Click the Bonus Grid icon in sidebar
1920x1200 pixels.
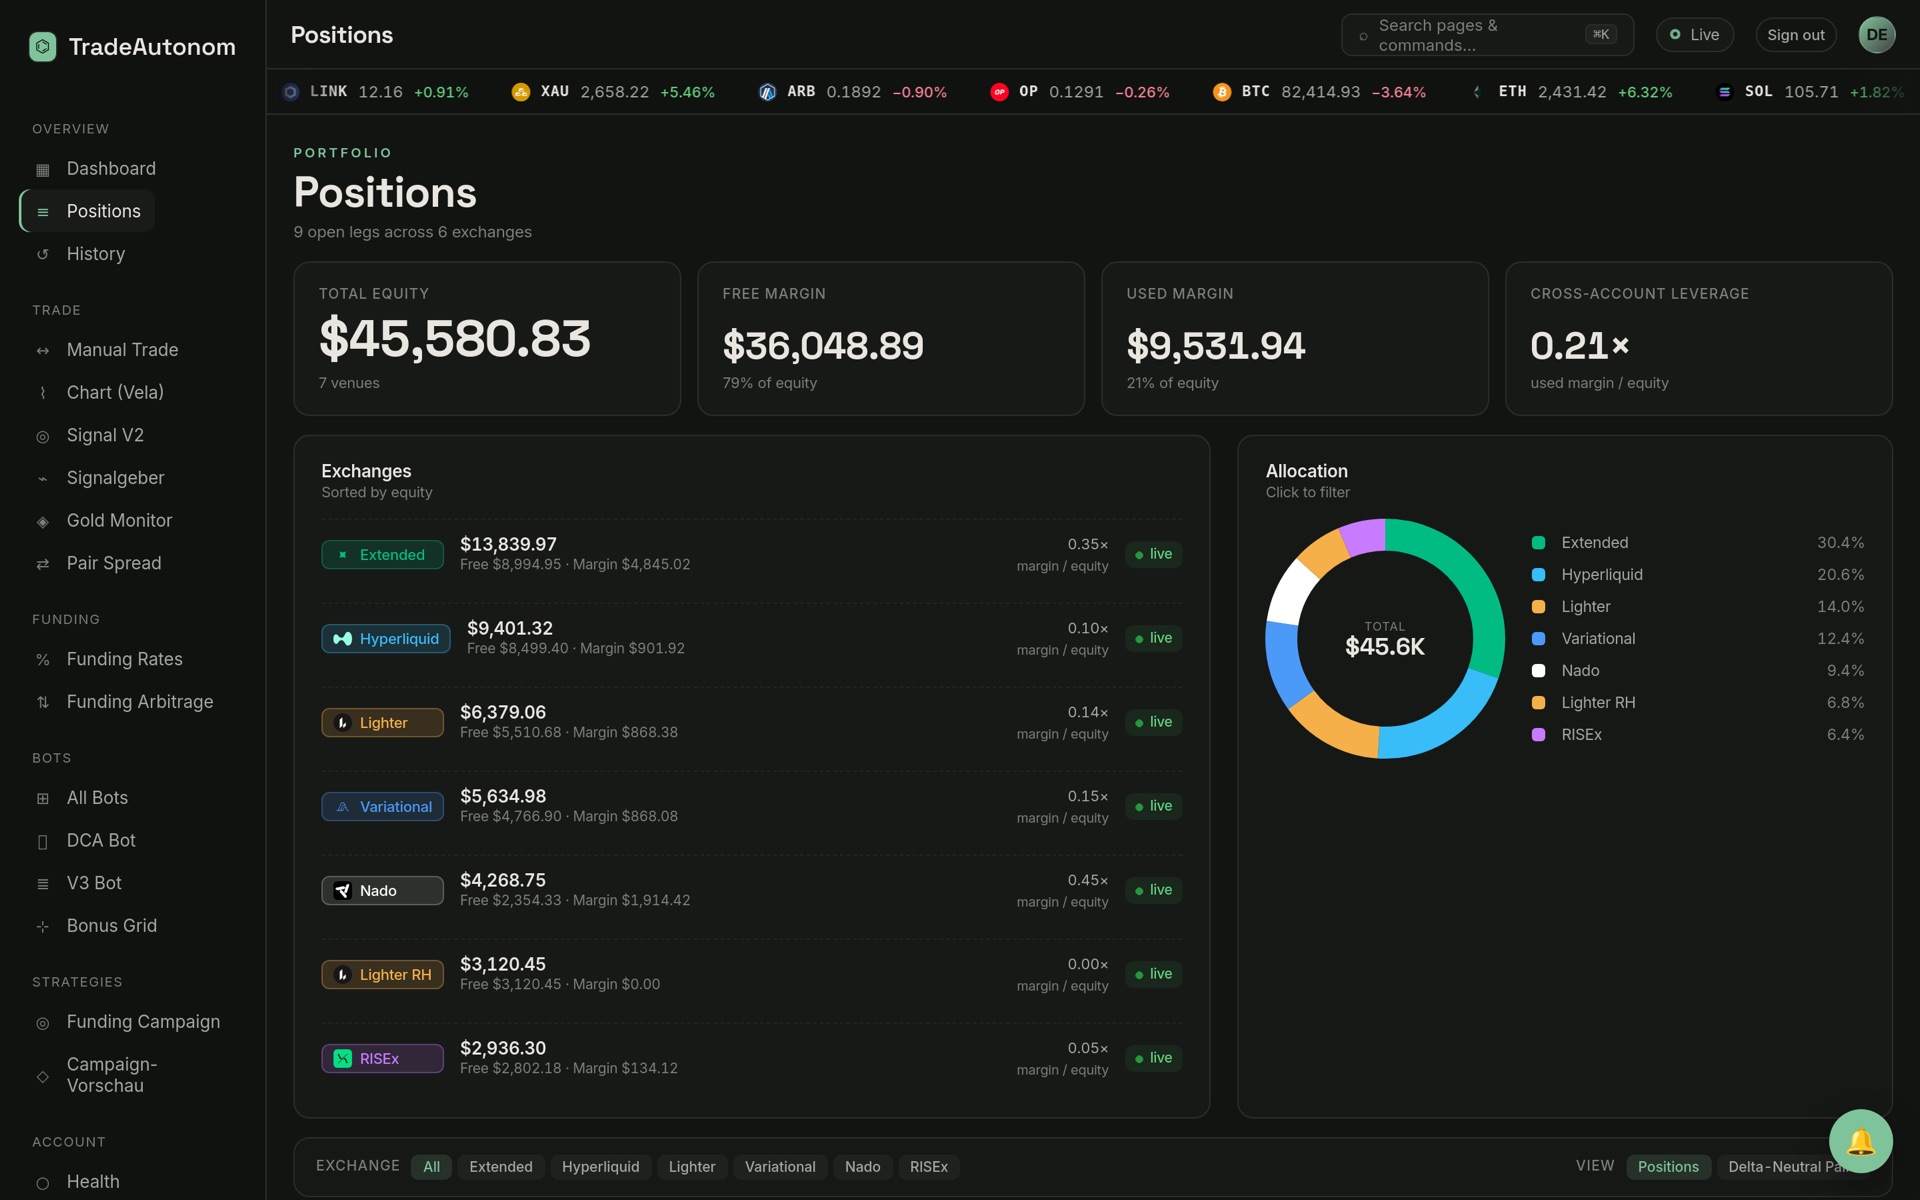click(42, 926)
